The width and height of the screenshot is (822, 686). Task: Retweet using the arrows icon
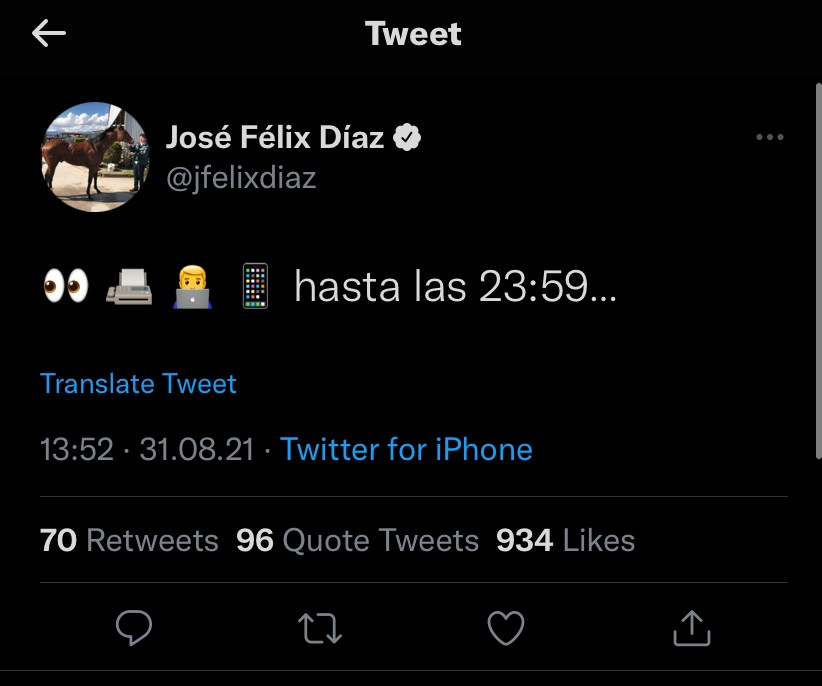[x=320, y=627]
